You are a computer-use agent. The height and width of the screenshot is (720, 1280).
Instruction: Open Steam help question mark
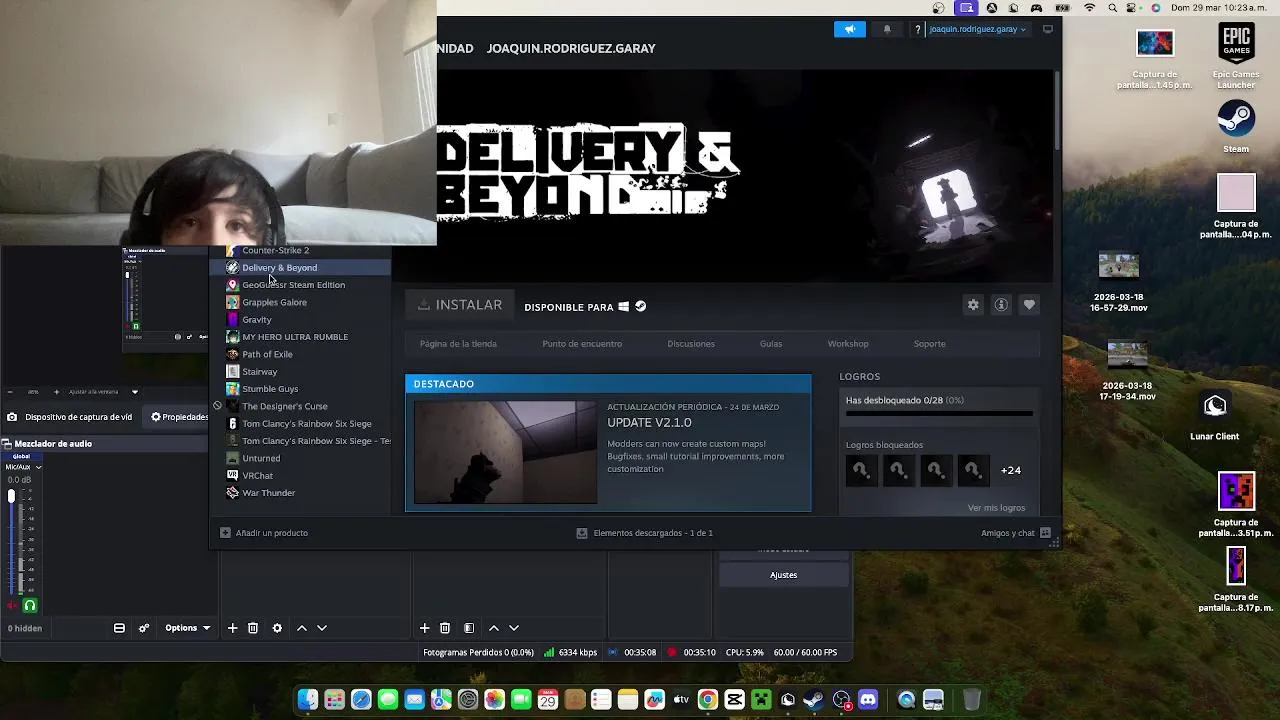click(917, 30)
